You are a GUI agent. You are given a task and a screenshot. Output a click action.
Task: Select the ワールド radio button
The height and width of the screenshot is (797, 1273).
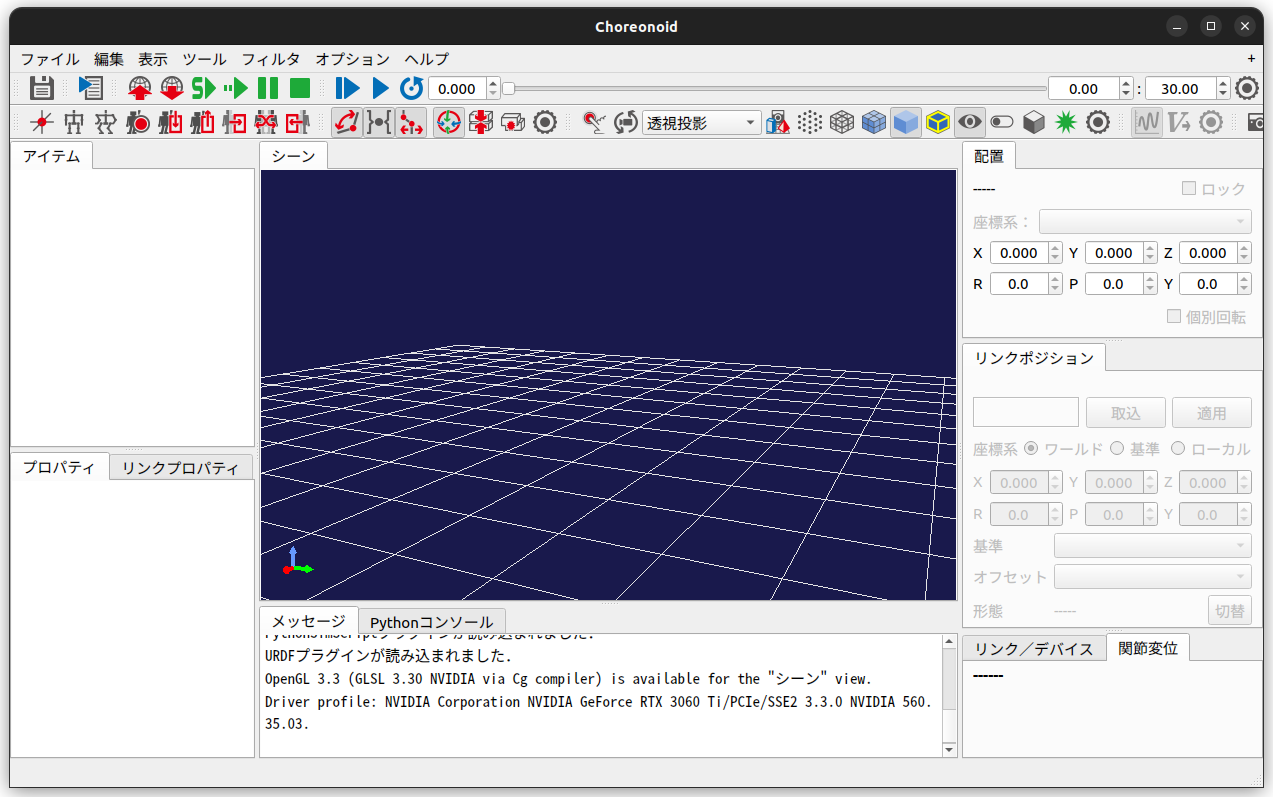click(1031, 449)
